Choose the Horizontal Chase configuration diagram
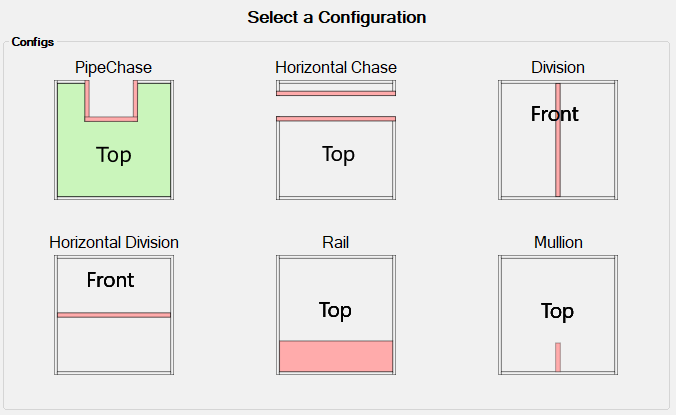This screenshot has height=415, width=676. tap(336, 140)
